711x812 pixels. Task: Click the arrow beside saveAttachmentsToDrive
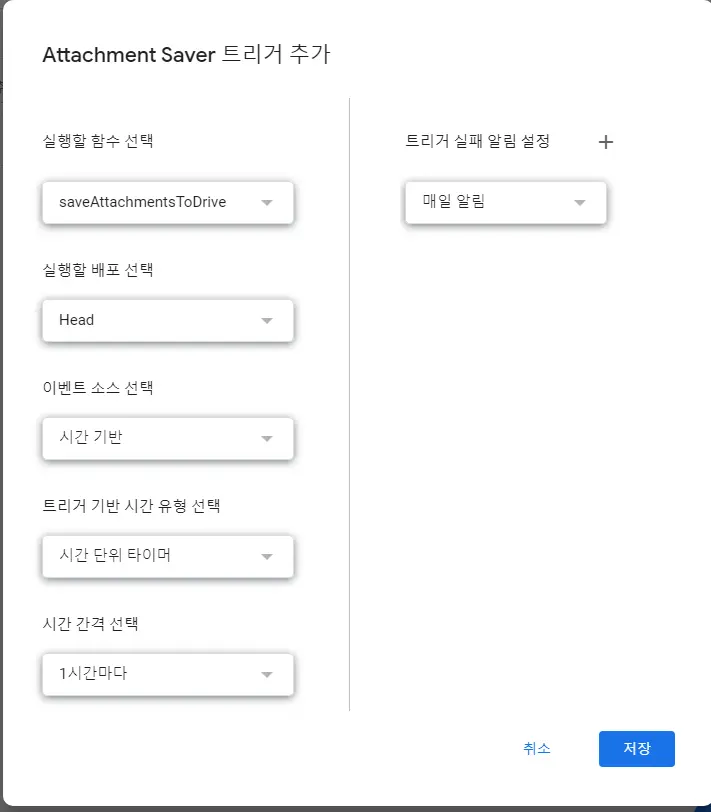tap(266, 203)
